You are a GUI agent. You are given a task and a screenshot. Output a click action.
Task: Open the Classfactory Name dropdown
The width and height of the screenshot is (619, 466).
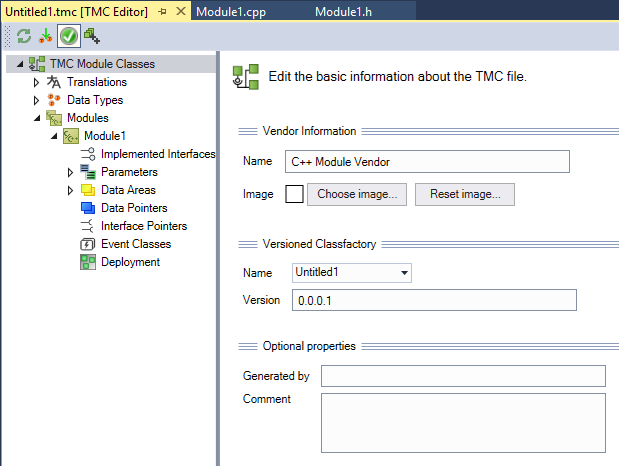(404, 273)
